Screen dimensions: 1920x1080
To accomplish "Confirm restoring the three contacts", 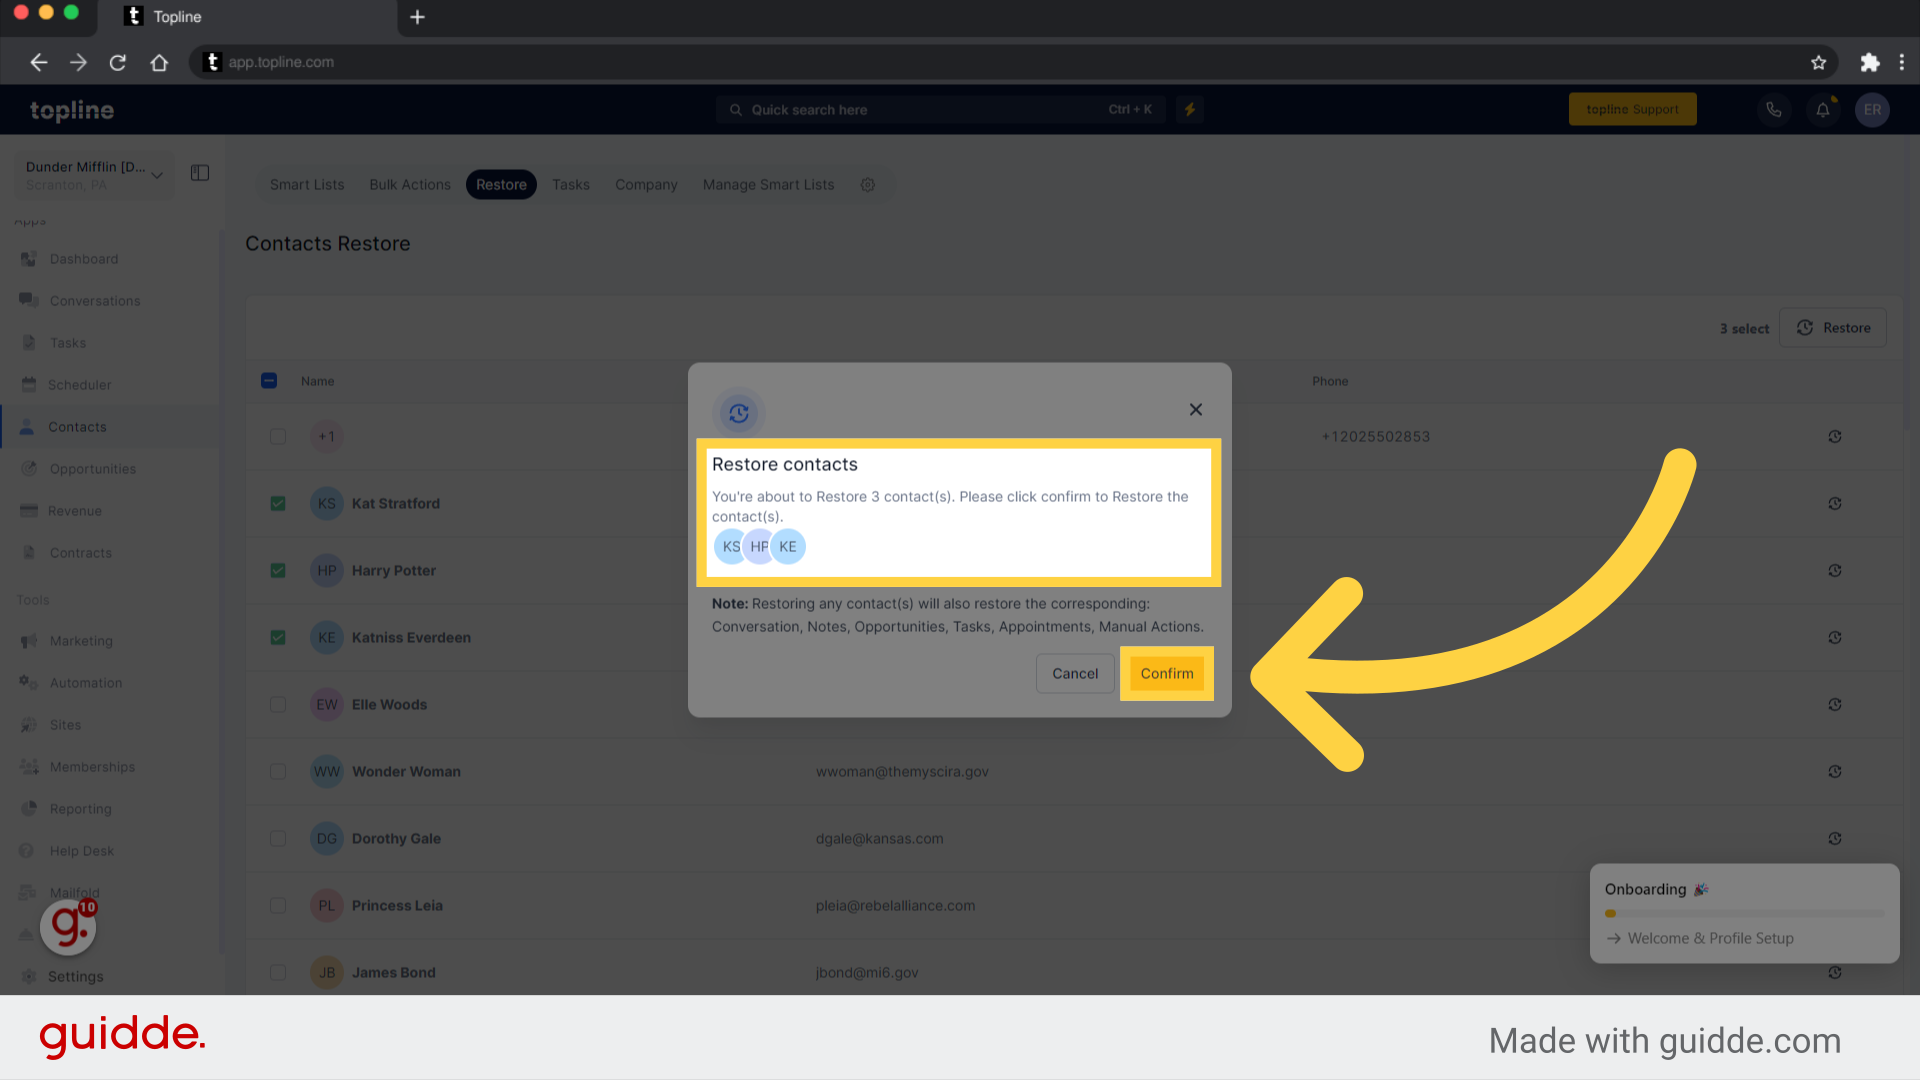I will click(x=1166, y=673).
